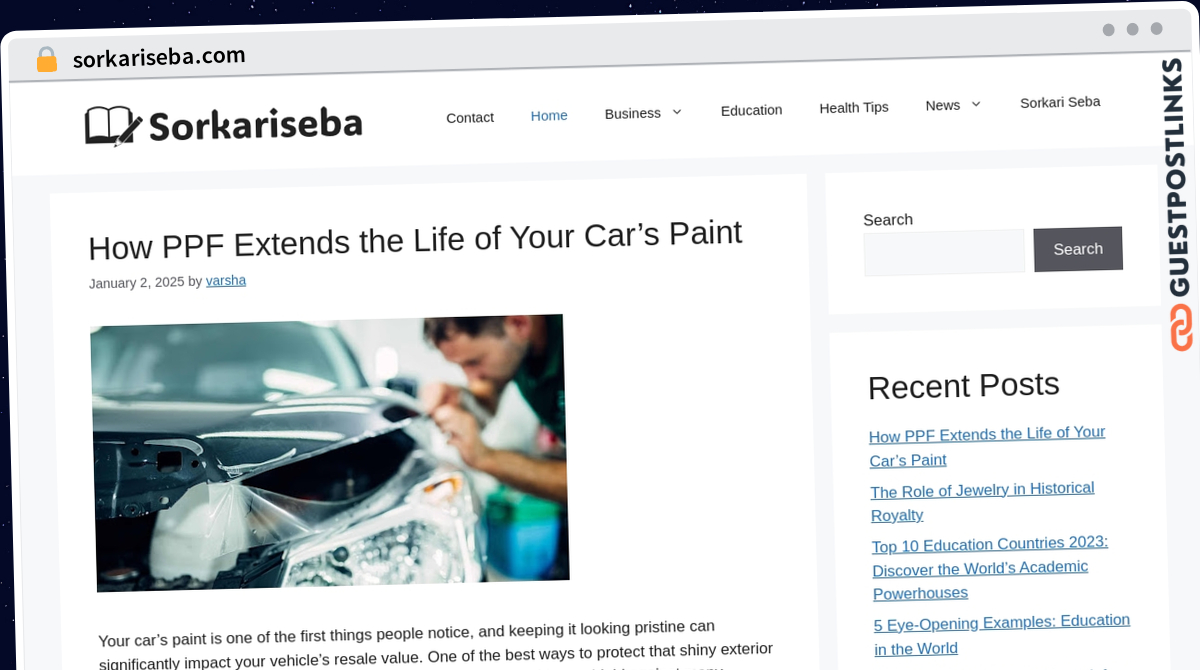Click the middle gray window dot

(1132, 29)
